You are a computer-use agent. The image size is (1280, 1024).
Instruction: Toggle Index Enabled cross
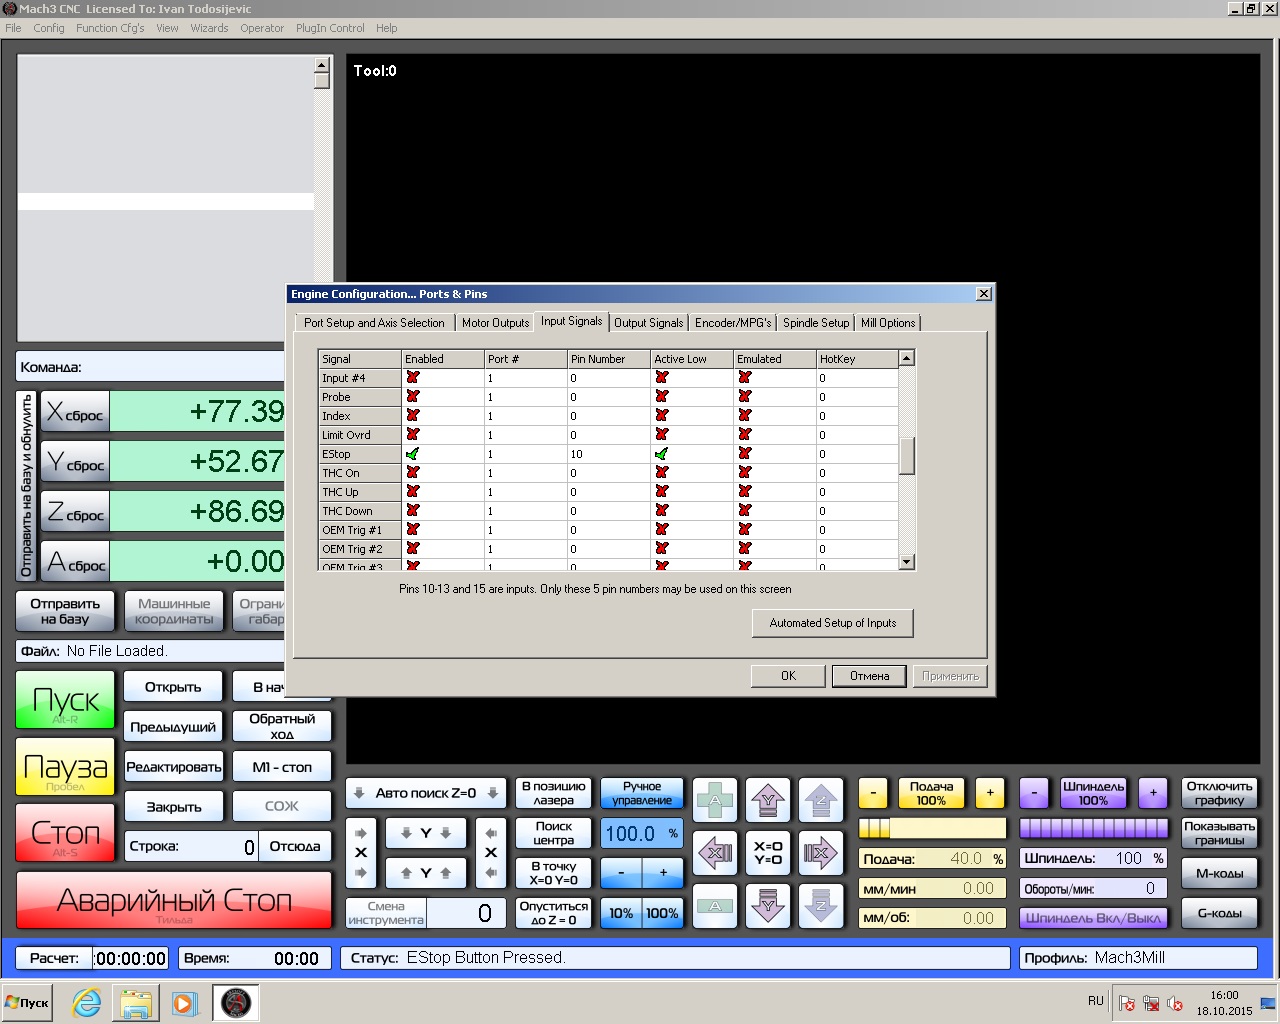412,416
